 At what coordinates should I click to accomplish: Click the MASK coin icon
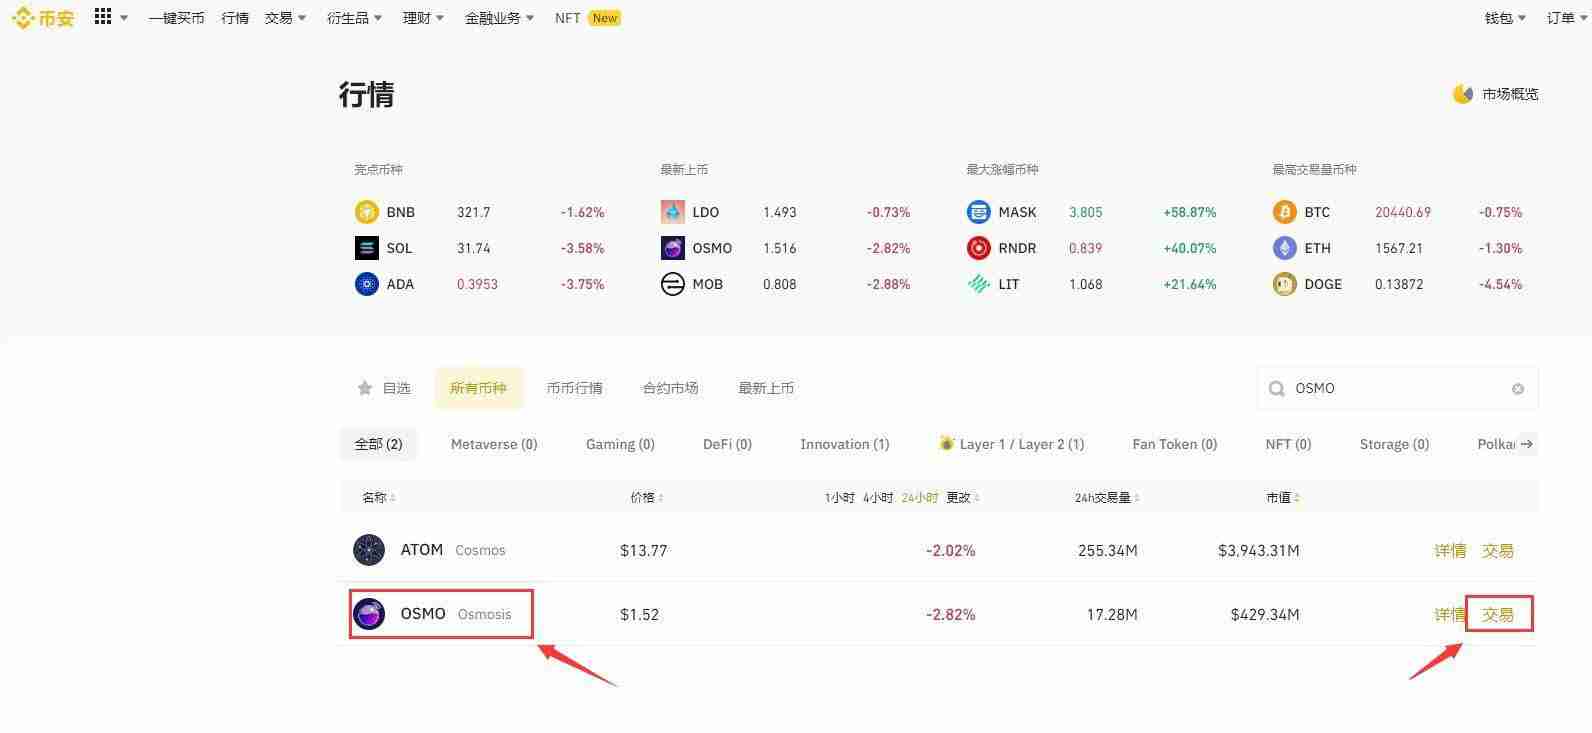[x=978, y=212]
